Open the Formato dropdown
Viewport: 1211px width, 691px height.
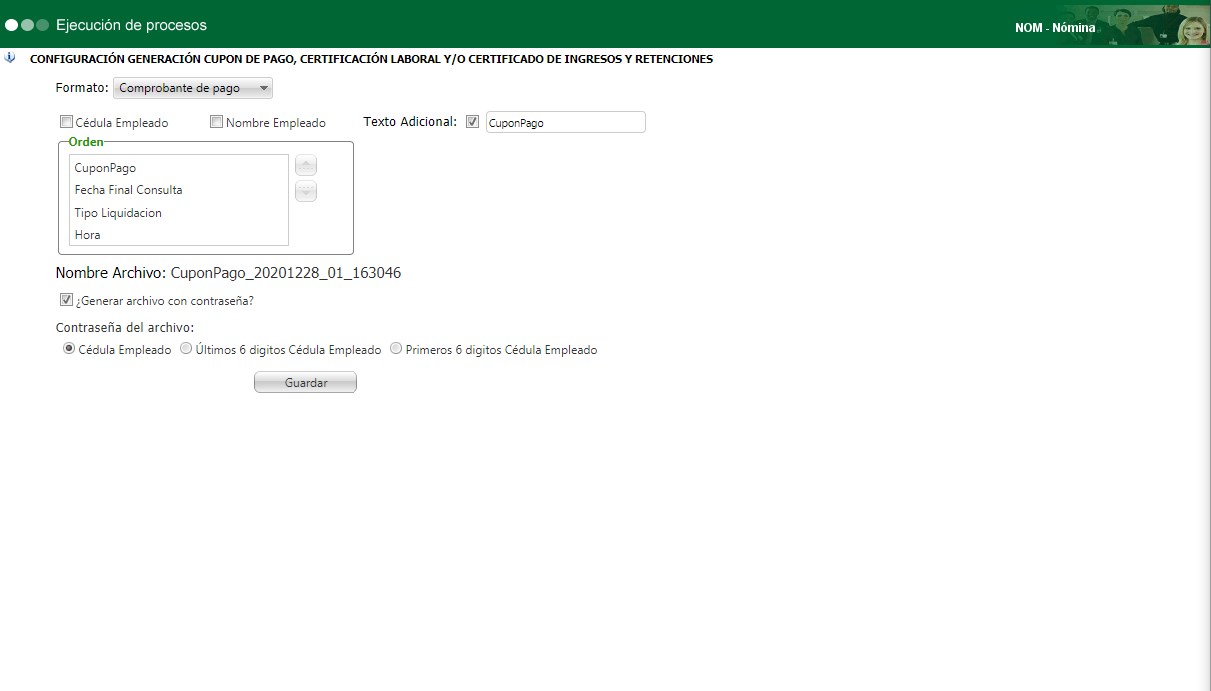pyautogui.click(x=193, y=88)
